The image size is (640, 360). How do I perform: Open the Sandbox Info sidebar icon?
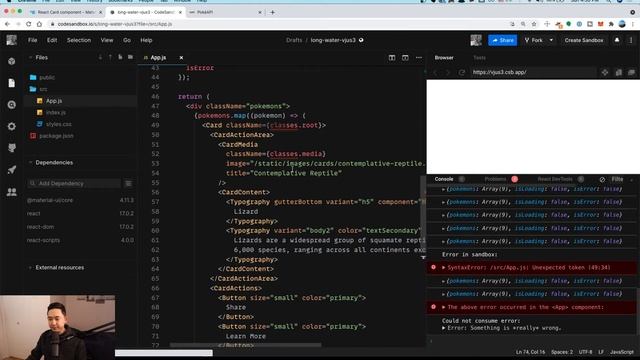coord(11,61)
